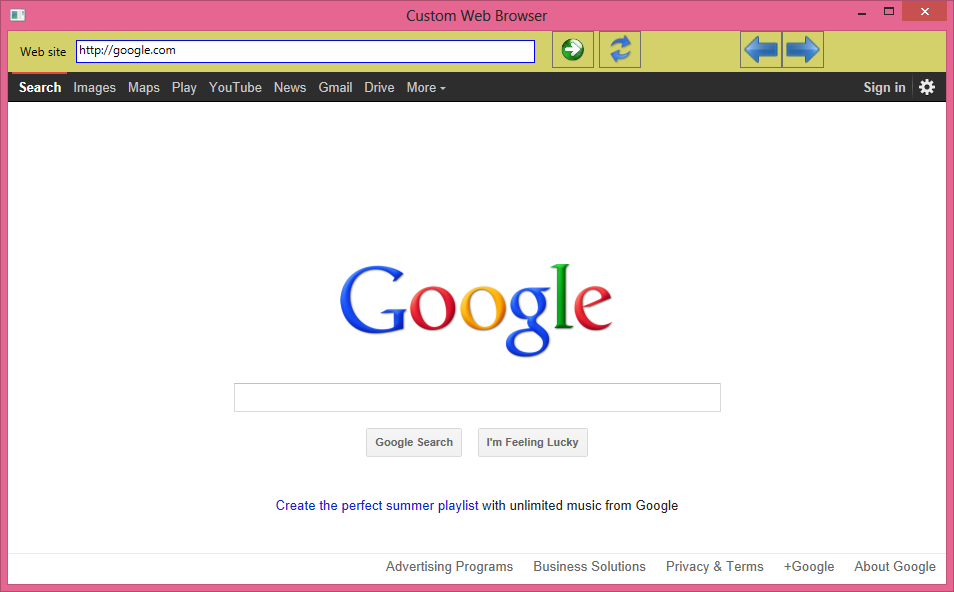Maximize the Custom Web Browser window
954x592 pixels.
[x=888, y=12]
